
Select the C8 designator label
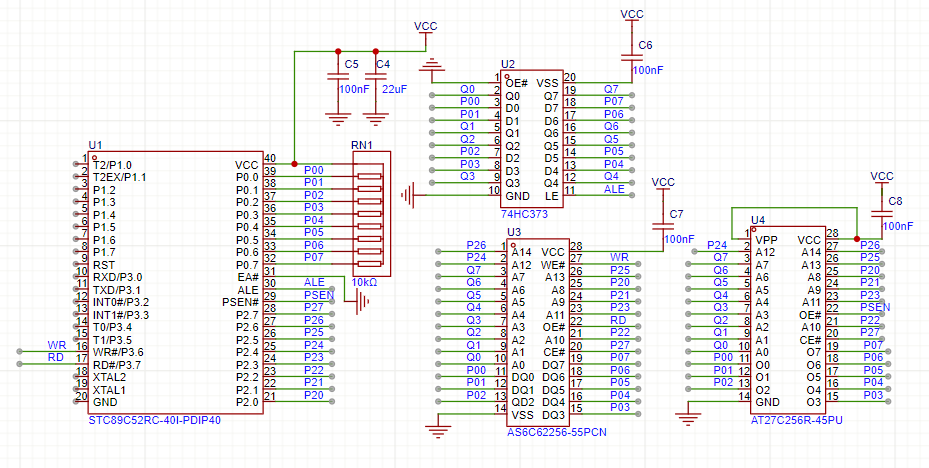click(x=895, y=201)
